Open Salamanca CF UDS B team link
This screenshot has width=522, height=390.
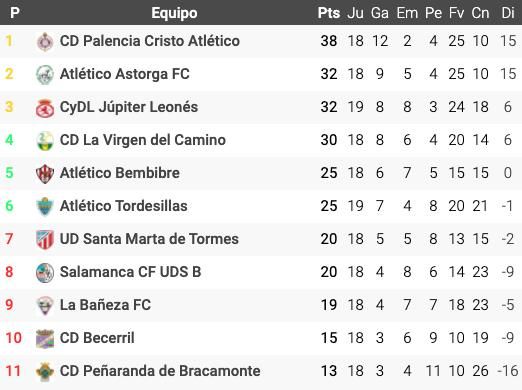pyautogui.click(x=130, y=272)
